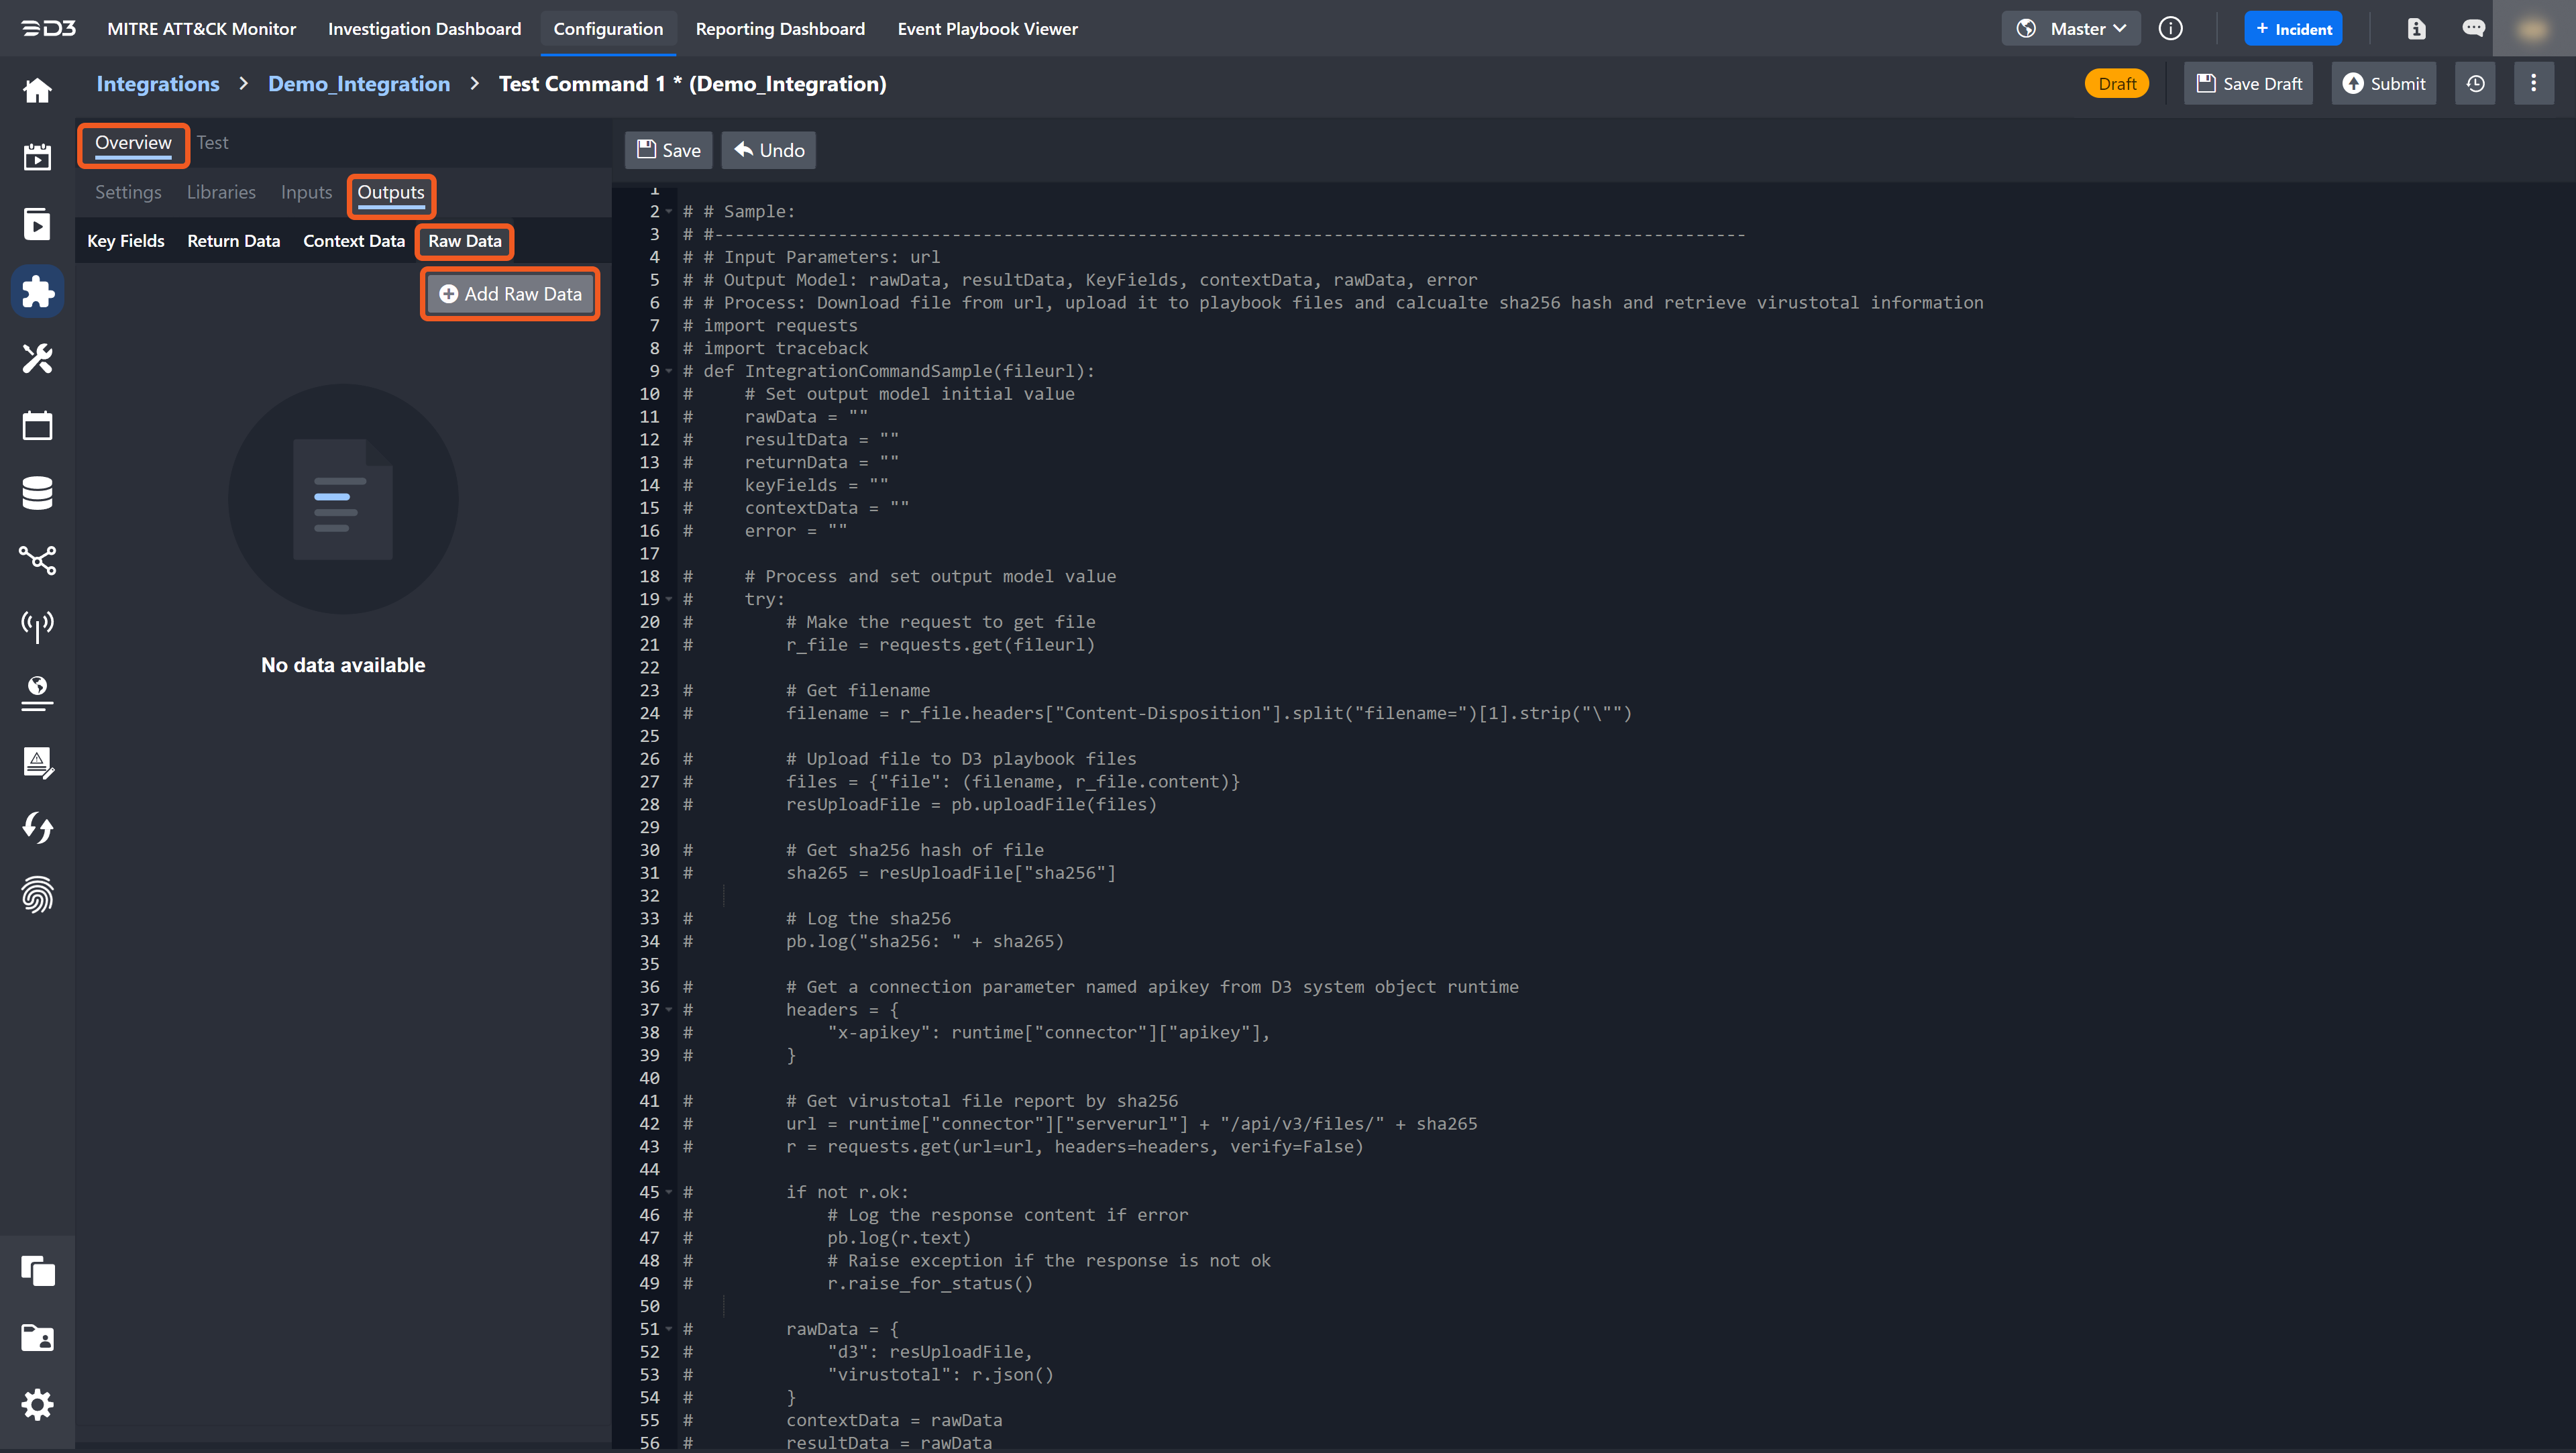
Task: Collapse code fold arrow at line 51
Action: (x=669, y=1329)
